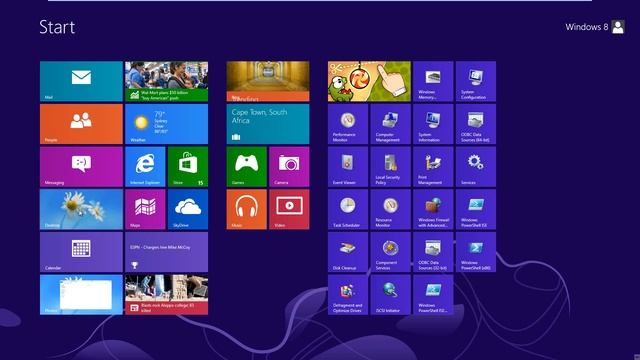This screenshot has height=360, width=640.
Task: Open Defragment and Optimize Drives tile
Action: [348, 295]
